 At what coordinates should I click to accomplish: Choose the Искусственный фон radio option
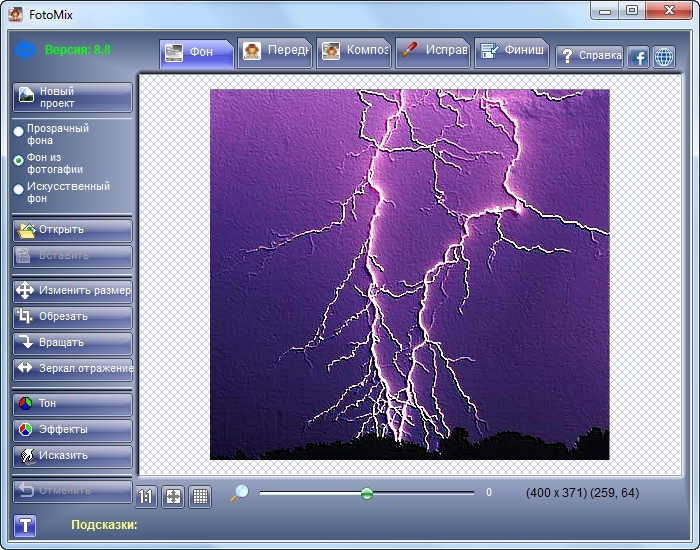click(18, 189)
